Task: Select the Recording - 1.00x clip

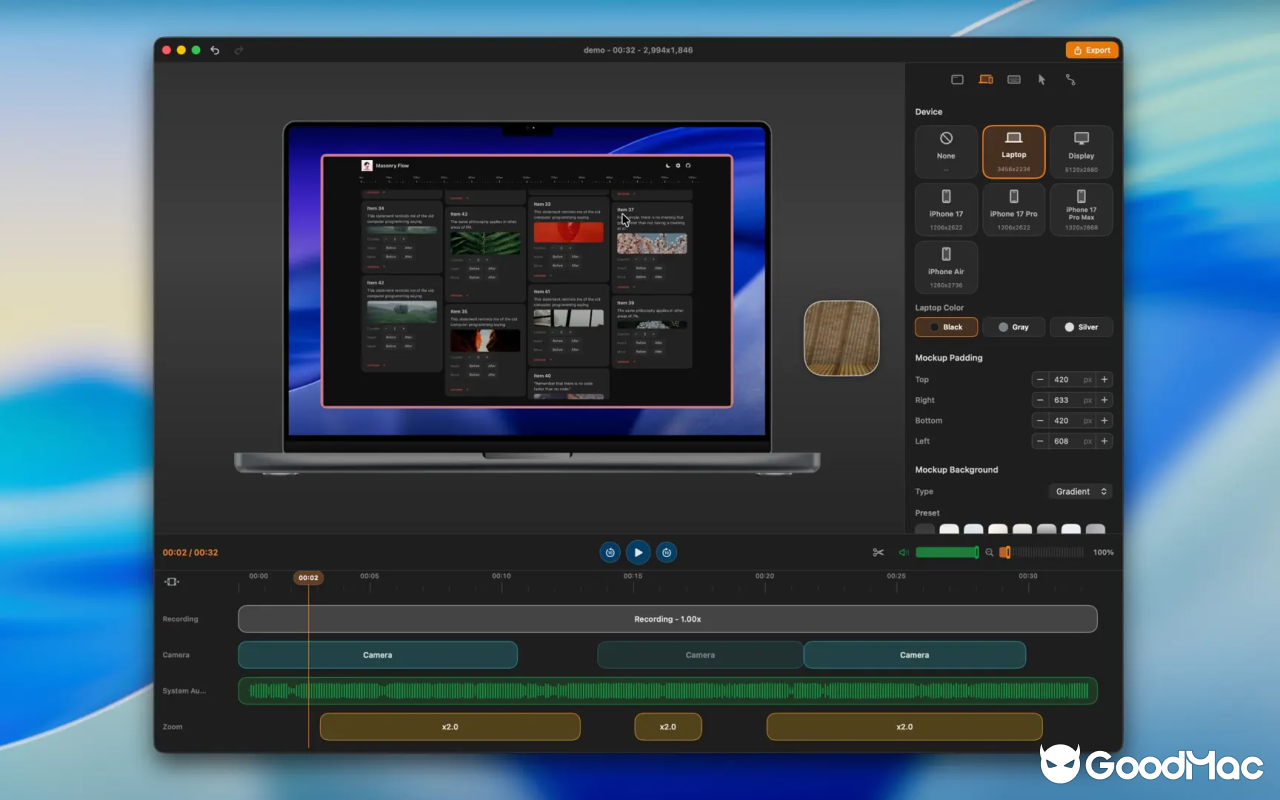Action: point(667,619)
